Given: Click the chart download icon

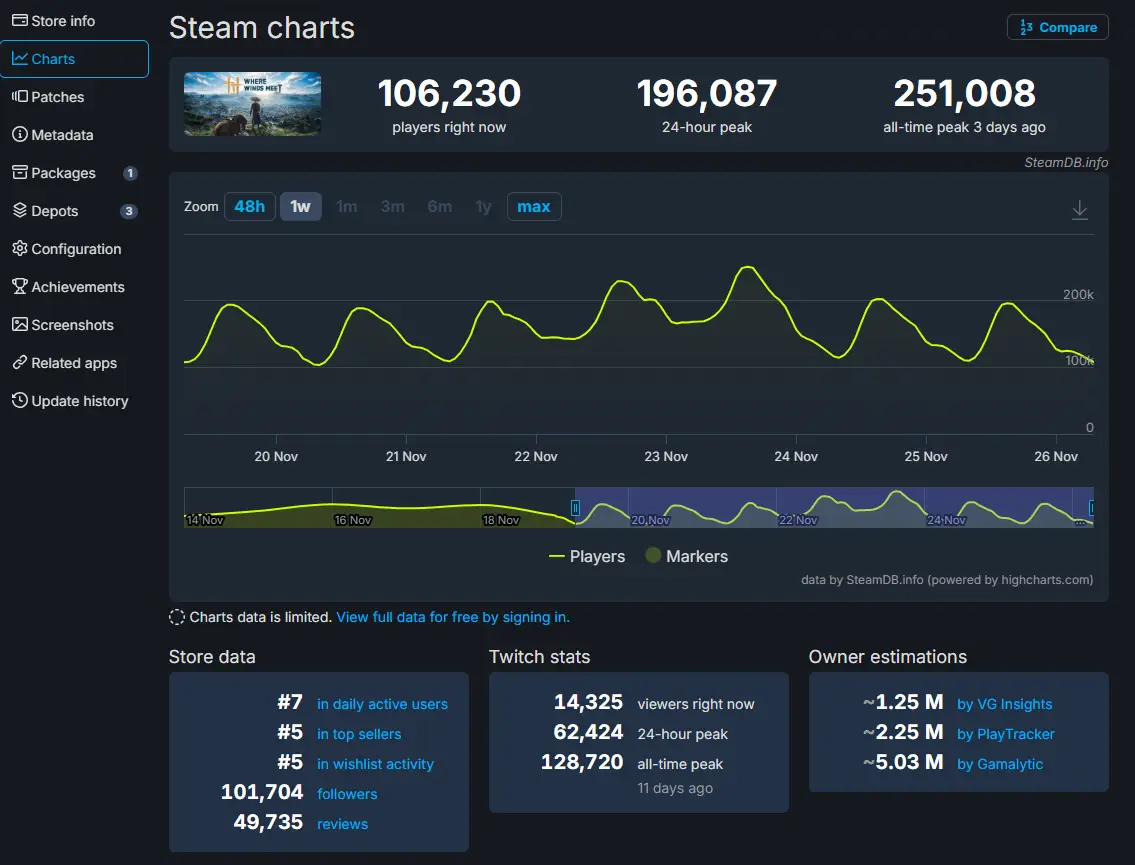Looking at the screenshot, I should point(1079,210).
